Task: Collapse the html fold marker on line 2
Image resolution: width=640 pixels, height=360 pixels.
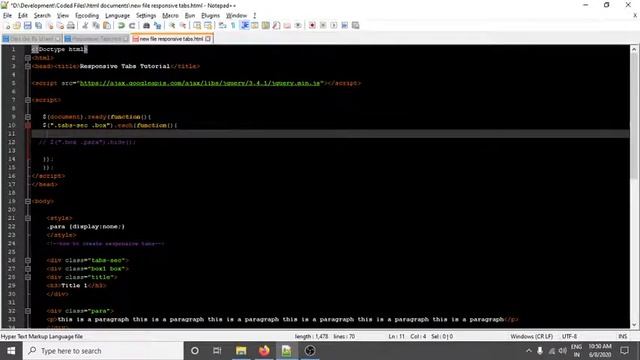Action: tap(28, 58)
